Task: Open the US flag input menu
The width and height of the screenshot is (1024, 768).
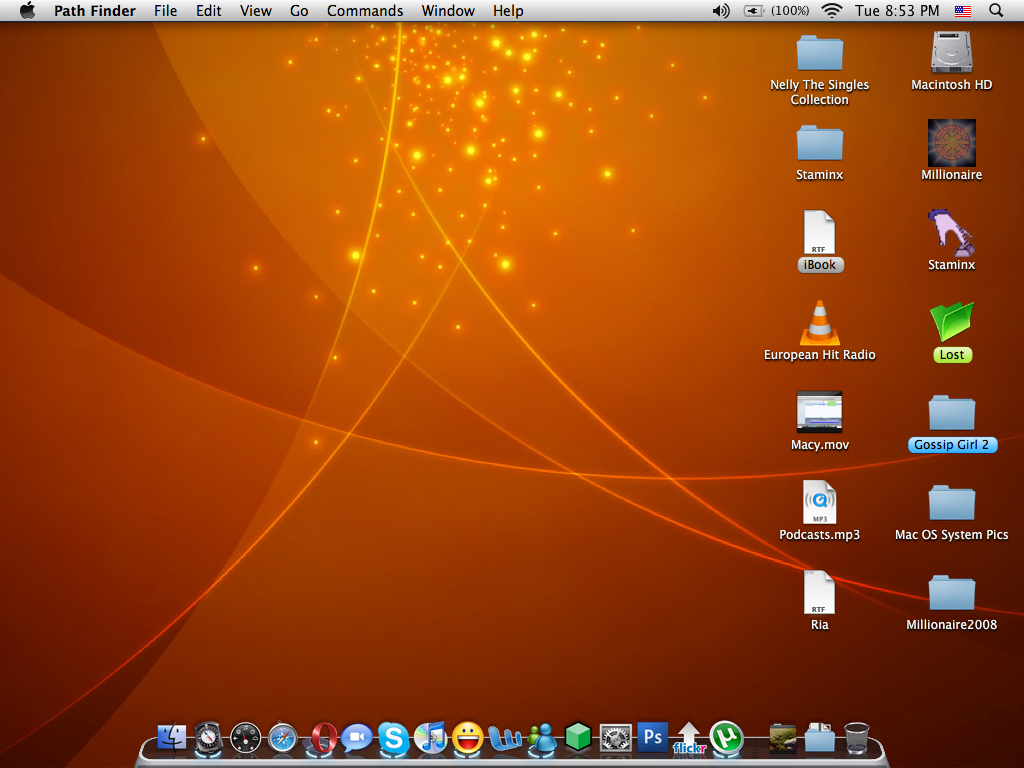Action: click(x=963, y=11)
